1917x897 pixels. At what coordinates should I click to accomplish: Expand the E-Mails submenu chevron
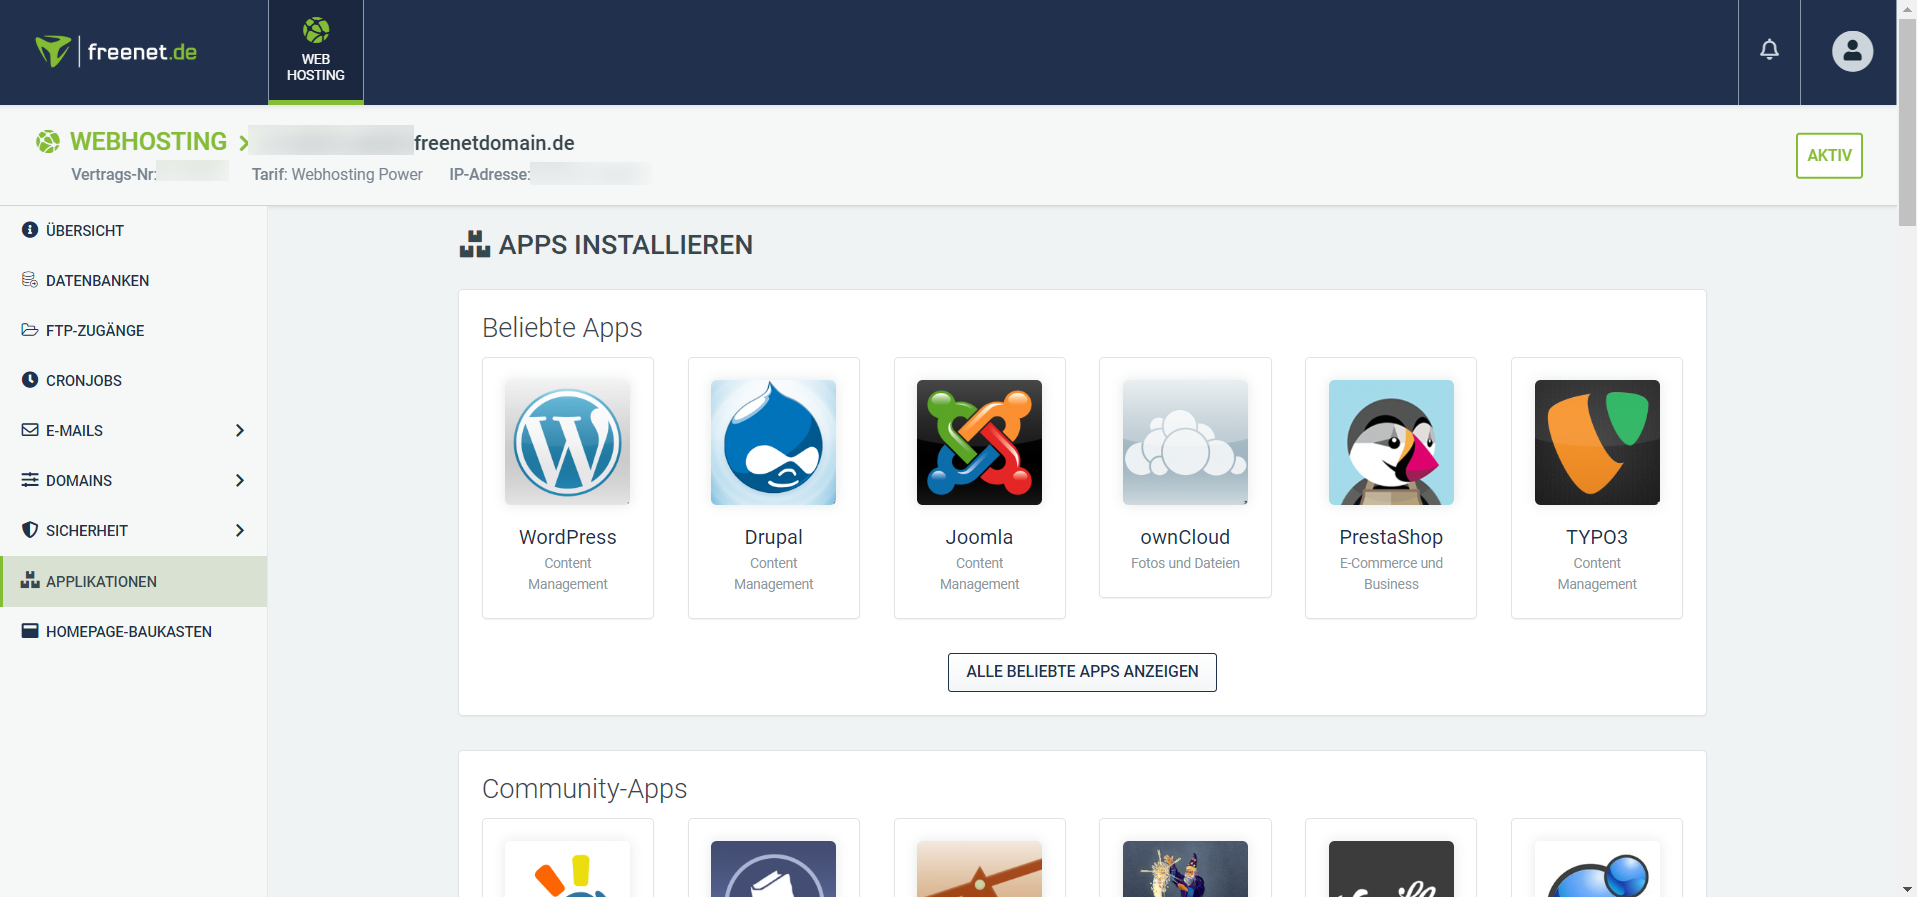coord(239,431)
